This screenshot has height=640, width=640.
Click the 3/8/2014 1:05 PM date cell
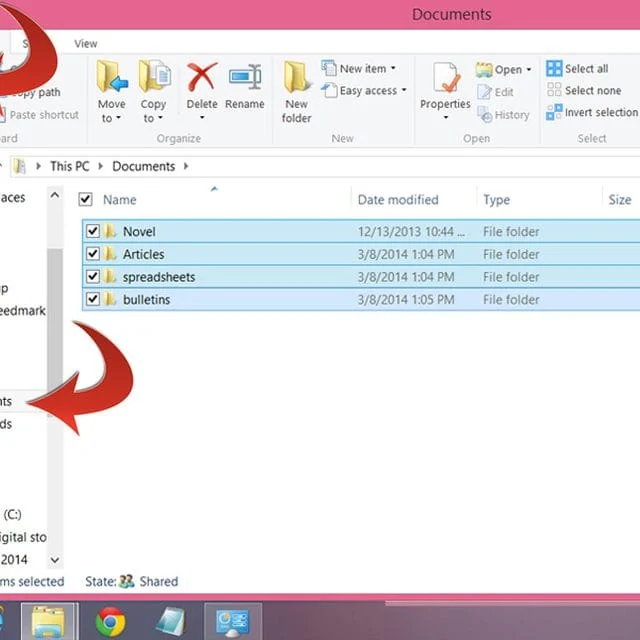pos(406,299)
